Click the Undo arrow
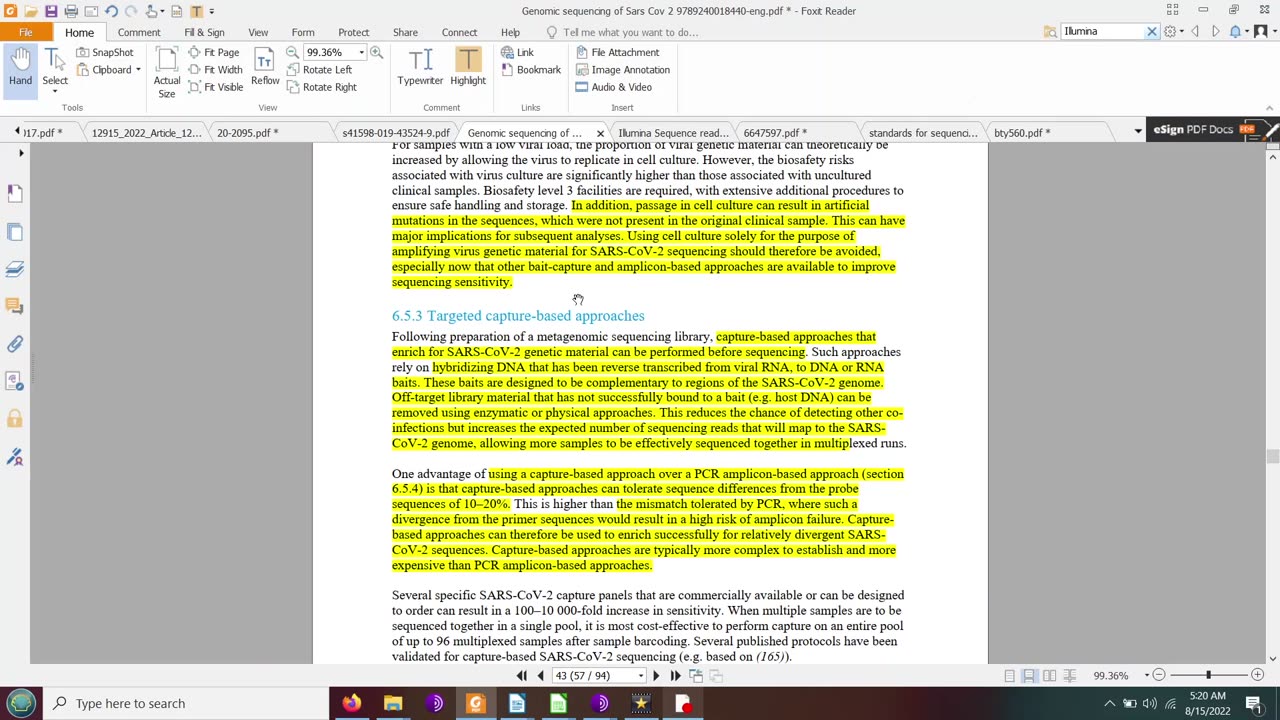The image size is (1280, 720). coord(111,11)
